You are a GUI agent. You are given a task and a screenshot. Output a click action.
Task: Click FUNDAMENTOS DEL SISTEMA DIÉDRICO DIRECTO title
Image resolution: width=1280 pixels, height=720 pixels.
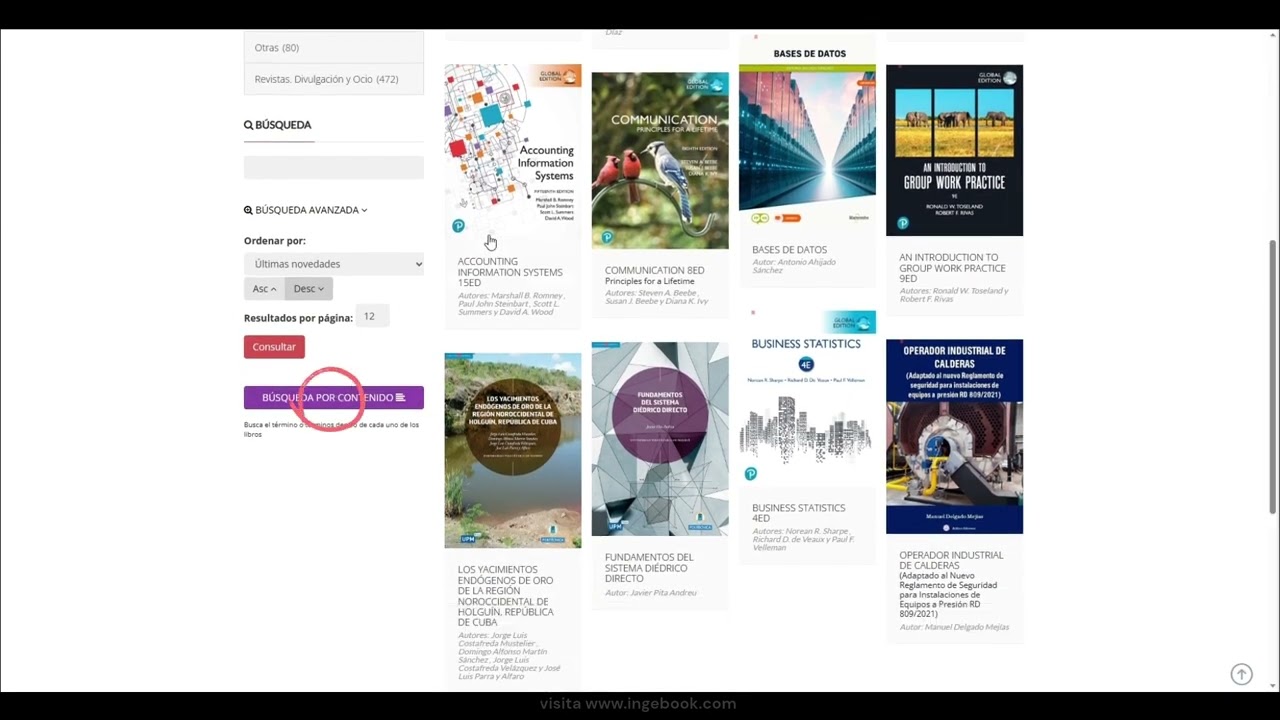click(649, 568)
